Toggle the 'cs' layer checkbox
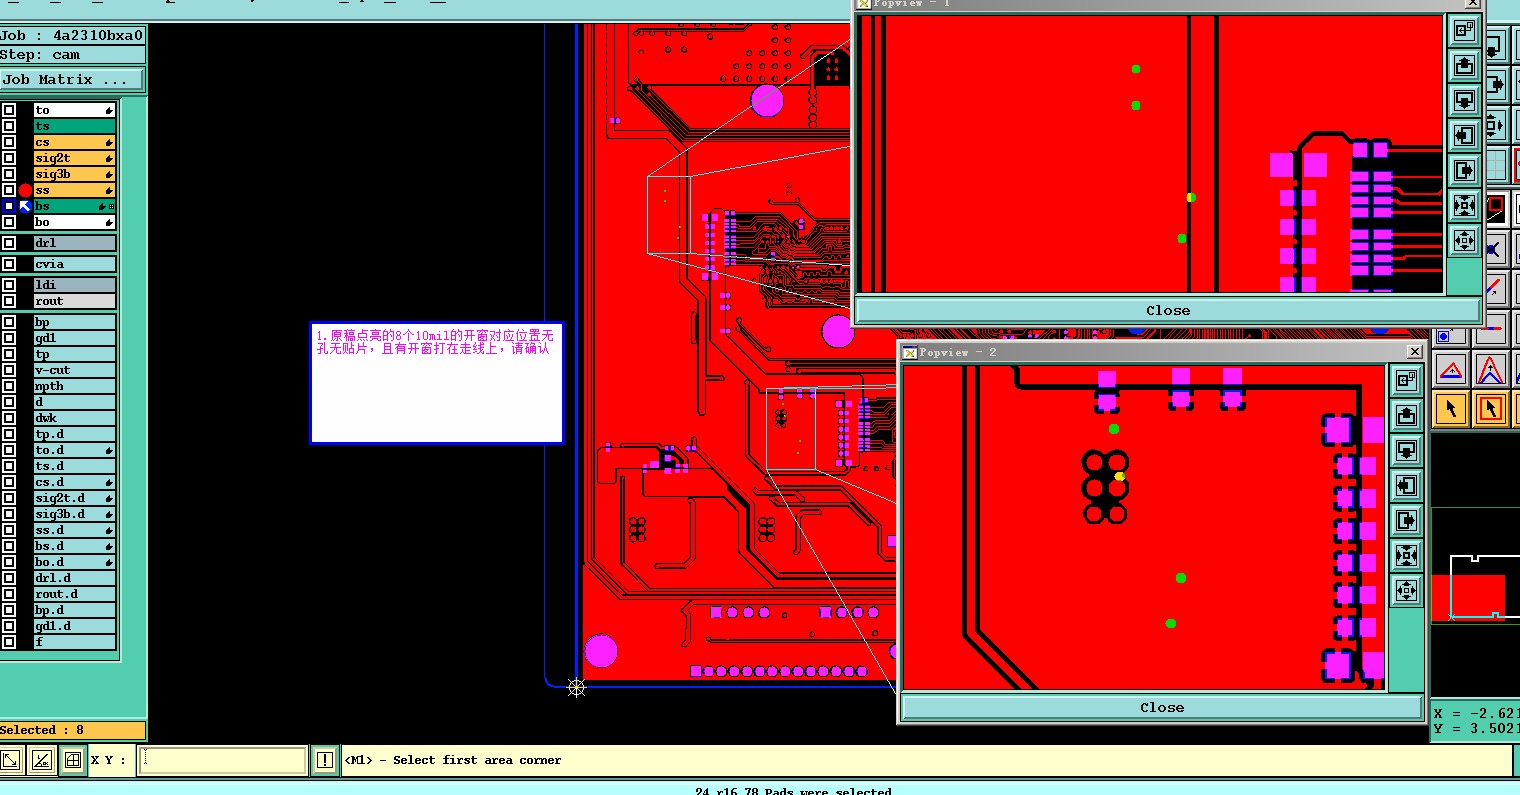The image size is (1520, 795). coord(9,142)
